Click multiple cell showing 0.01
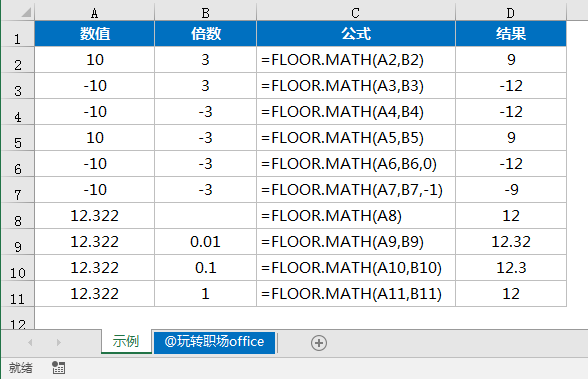 click(x=205, y=241)
